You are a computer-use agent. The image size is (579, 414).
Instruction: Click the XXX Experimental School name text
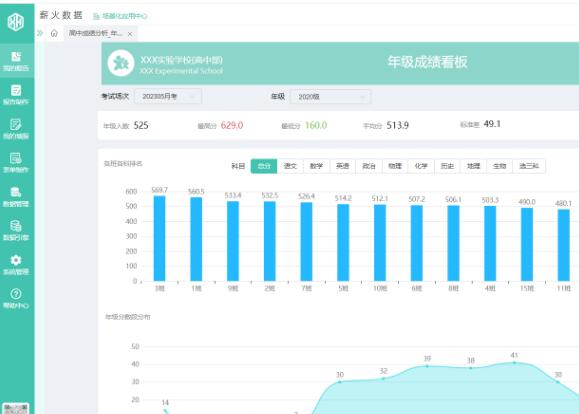pos(181,71)
